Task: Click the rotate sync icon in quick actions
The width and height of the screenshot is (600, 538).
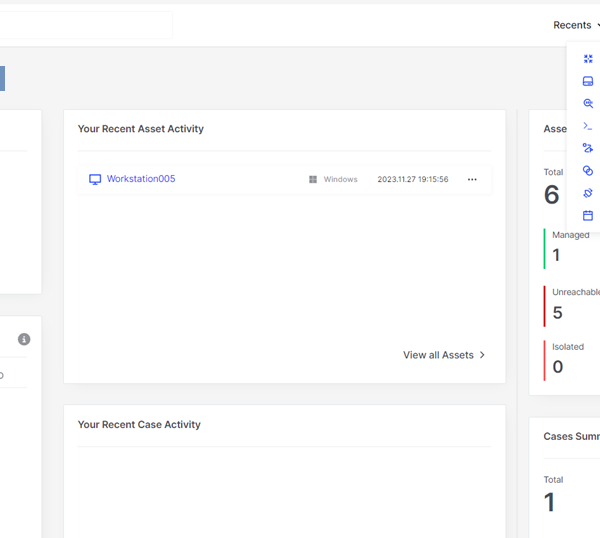Action: [x=588, y=193]
